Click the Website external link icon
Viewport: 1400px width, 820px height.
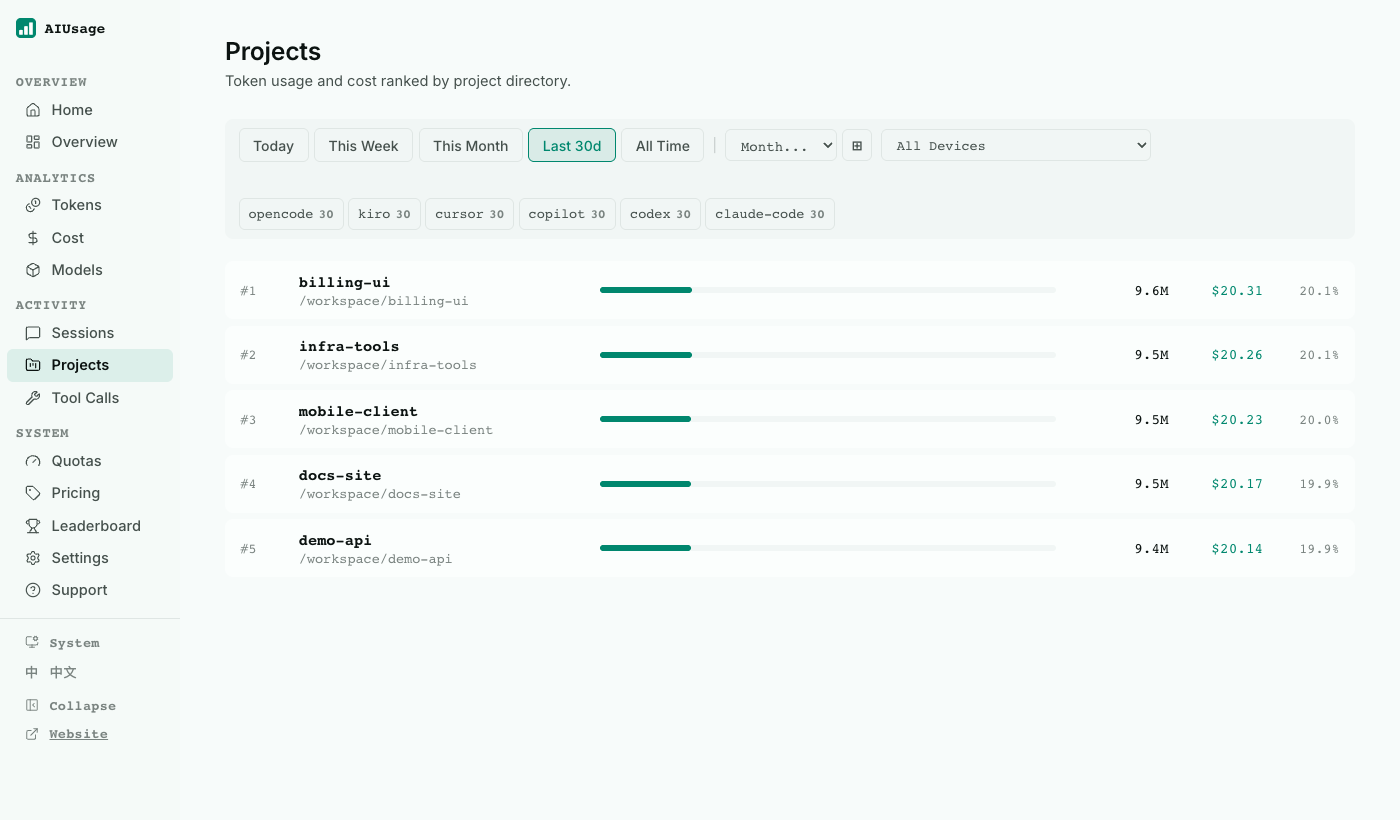point(32,734)
